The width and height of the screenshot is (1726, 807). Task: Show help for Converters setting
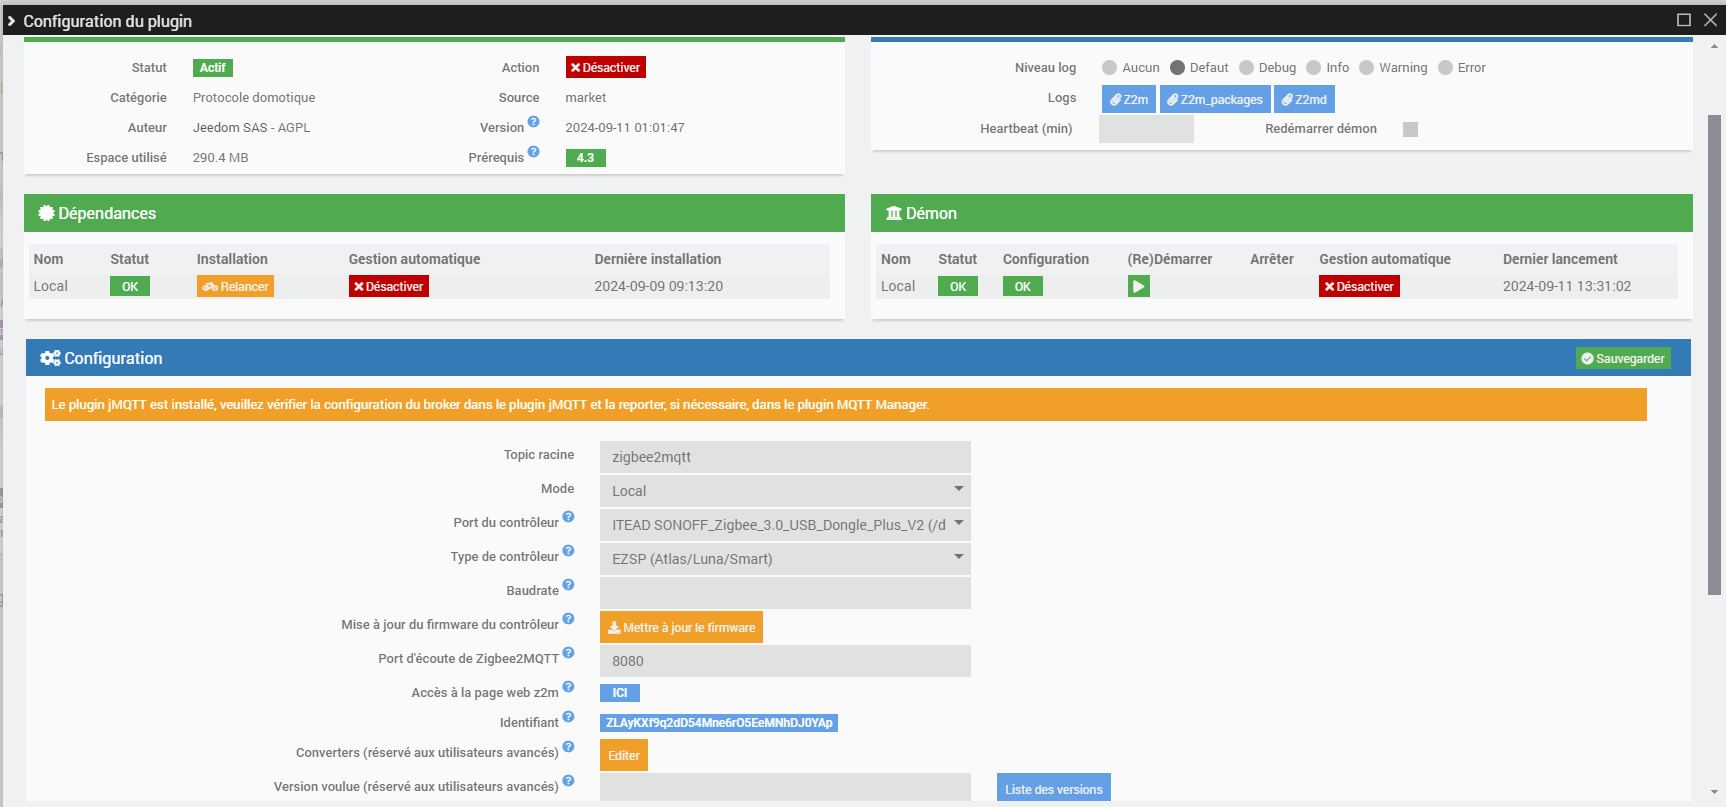(x=568, y=747)
